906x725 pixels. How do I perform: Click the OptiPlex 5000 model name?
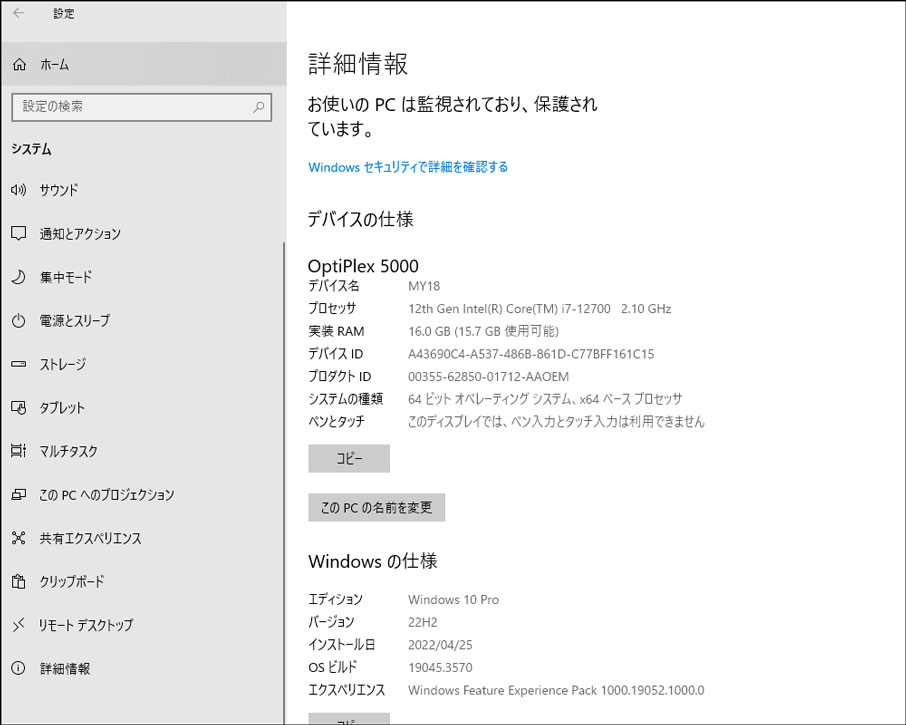pyautogui.click(x=363, y=266)
